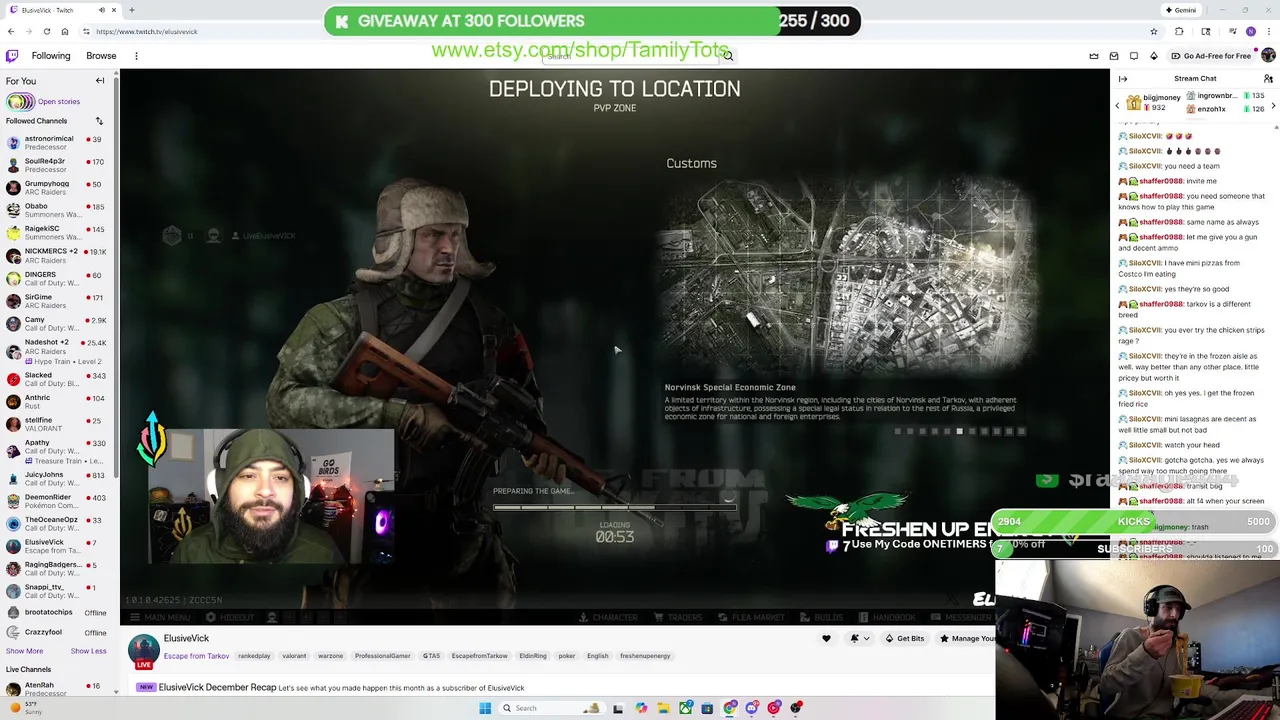Open the three-dot more menu beside Browse
Image resolution: width=1280 pixels, height=720 pixels.
136,56
